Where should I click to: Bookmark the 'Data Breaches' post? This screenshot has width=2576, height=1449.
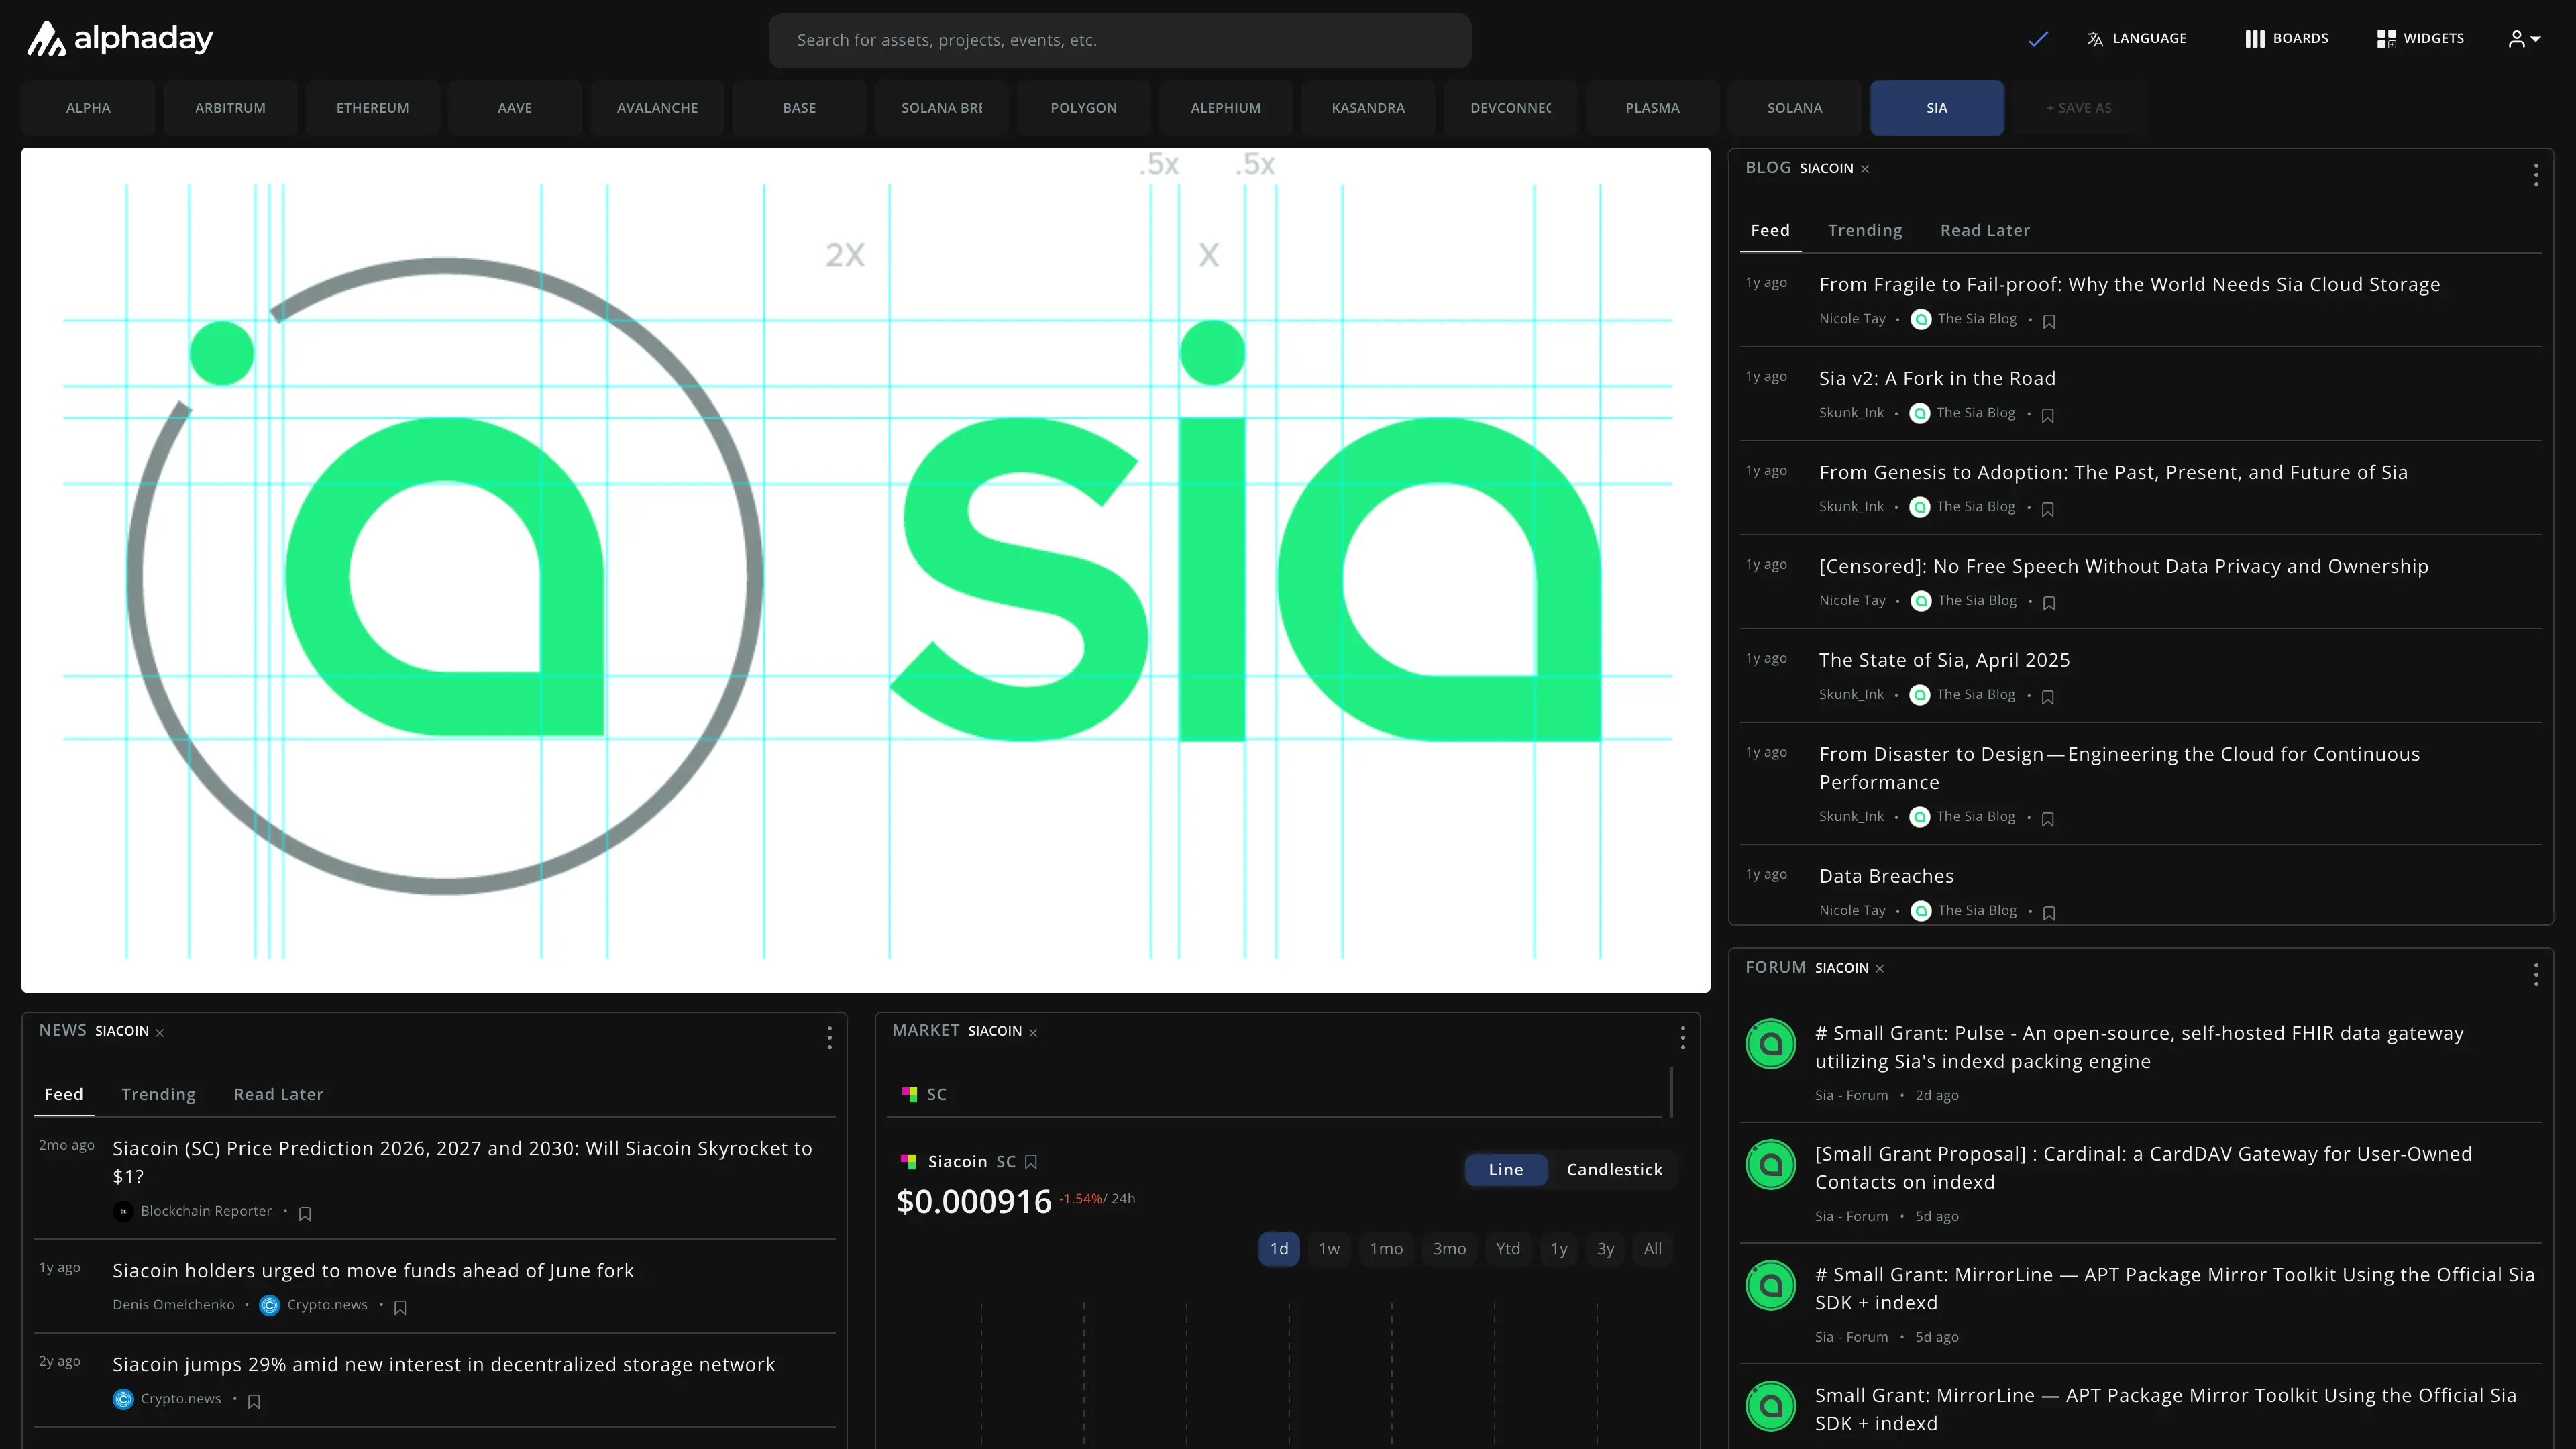[x=2049, y=913]
